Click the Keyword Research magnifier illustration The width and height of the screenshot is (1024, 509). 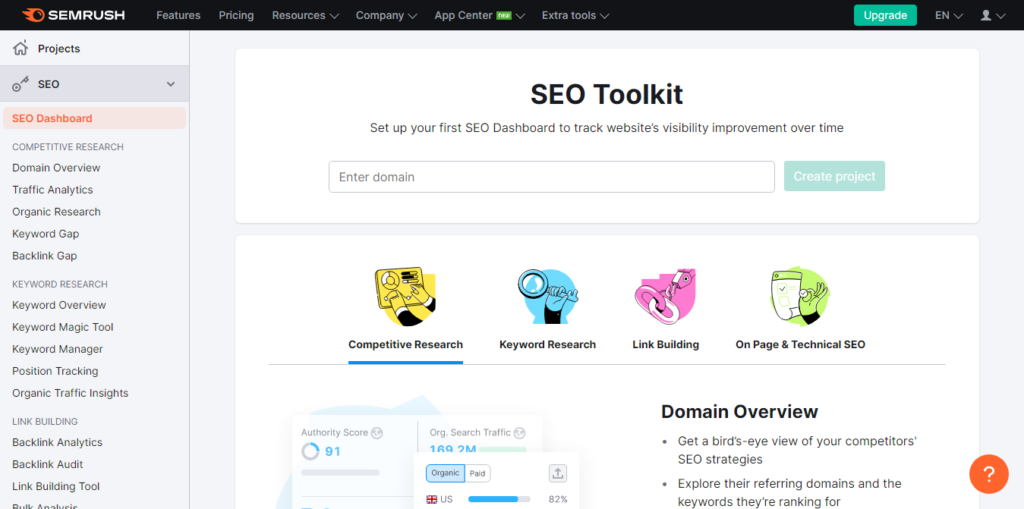tap(547, 296)
